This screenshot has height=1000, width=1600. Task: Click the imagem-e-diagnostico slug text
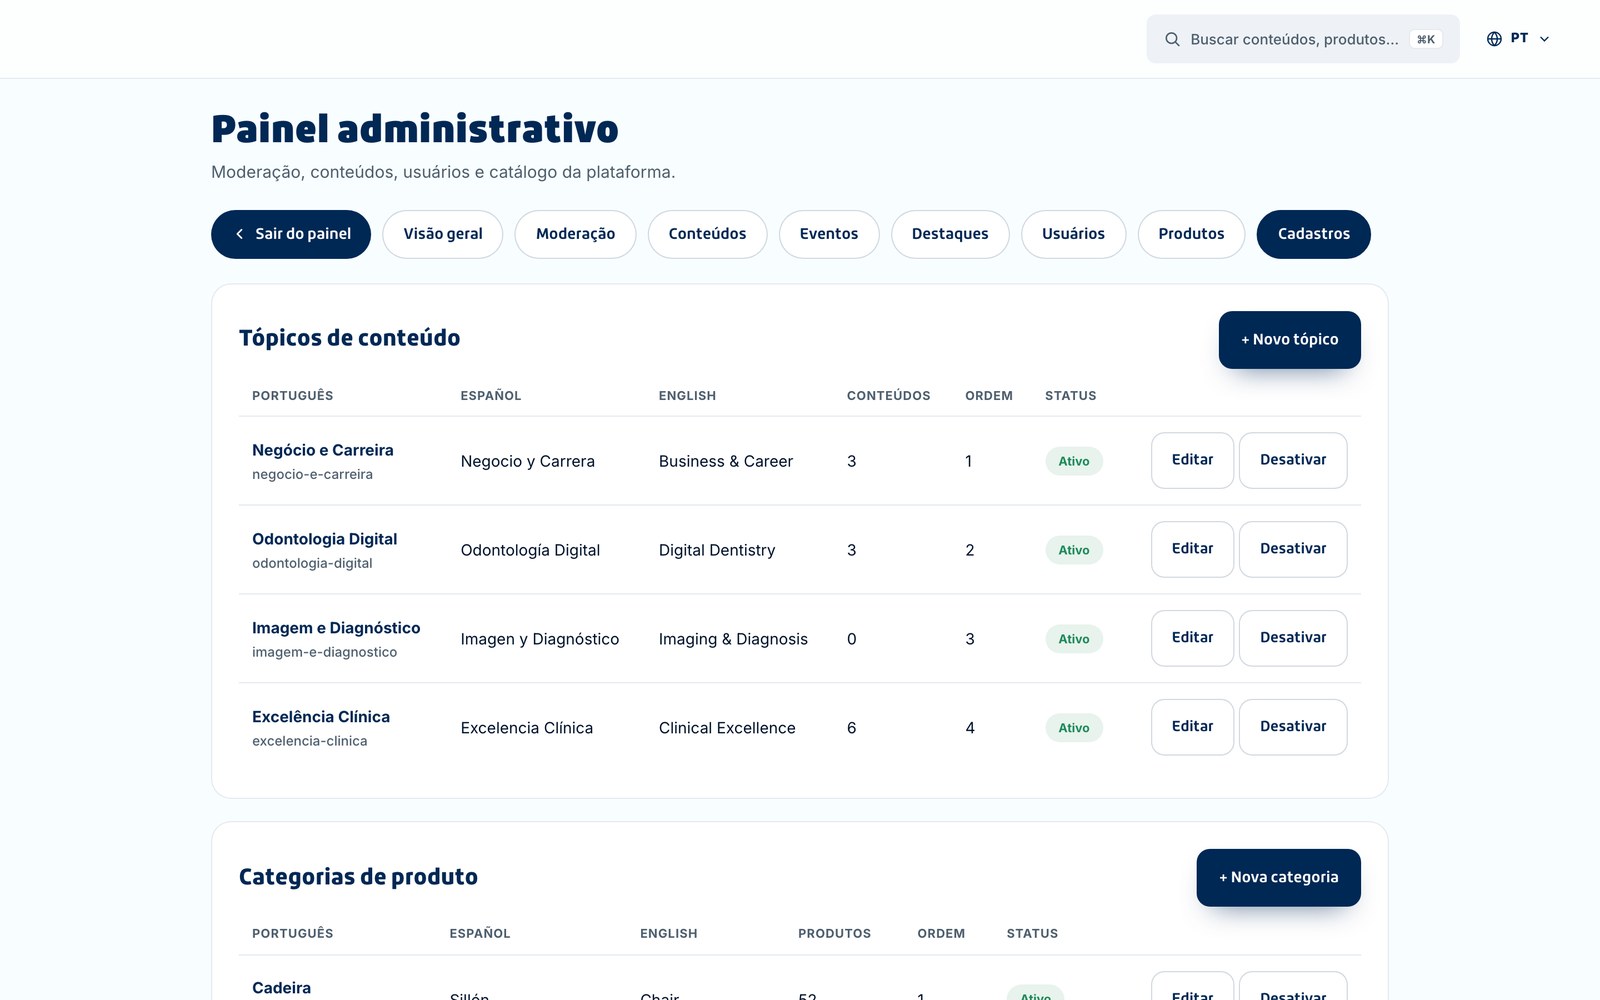tap(324, 653)
